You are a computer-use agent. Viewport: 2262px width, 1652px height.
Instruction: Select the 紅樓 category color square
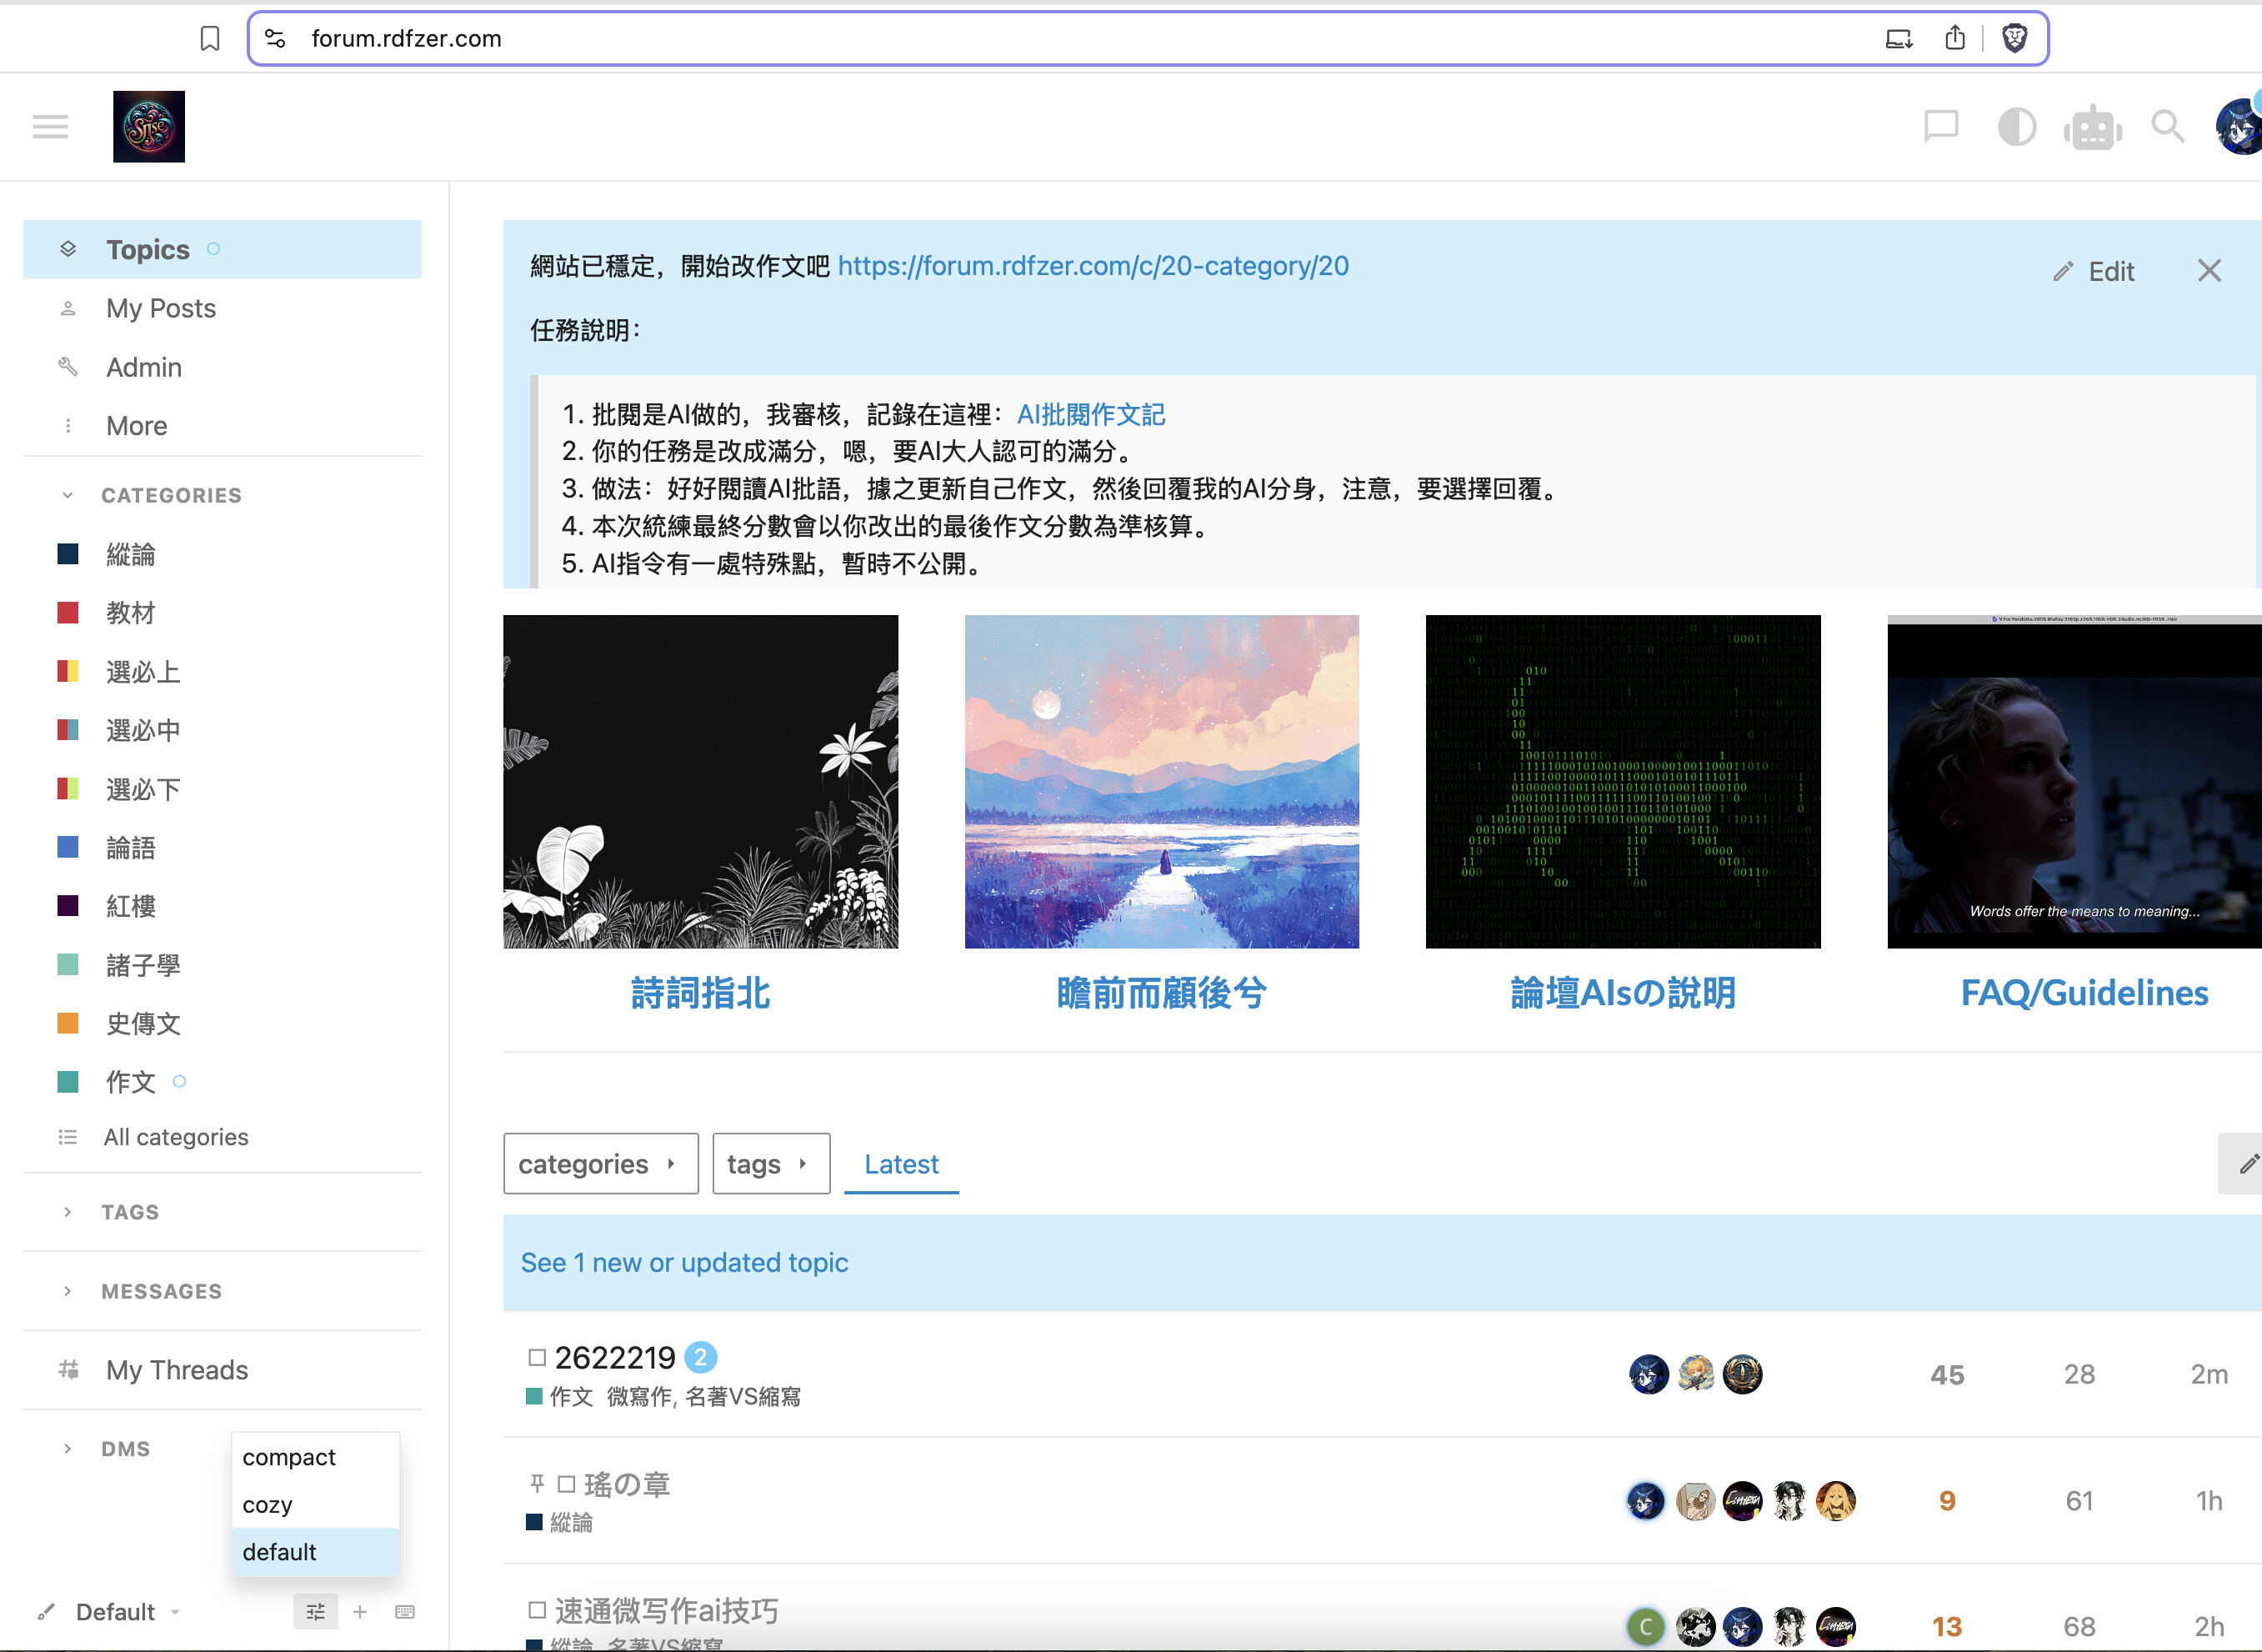[68, 905]
